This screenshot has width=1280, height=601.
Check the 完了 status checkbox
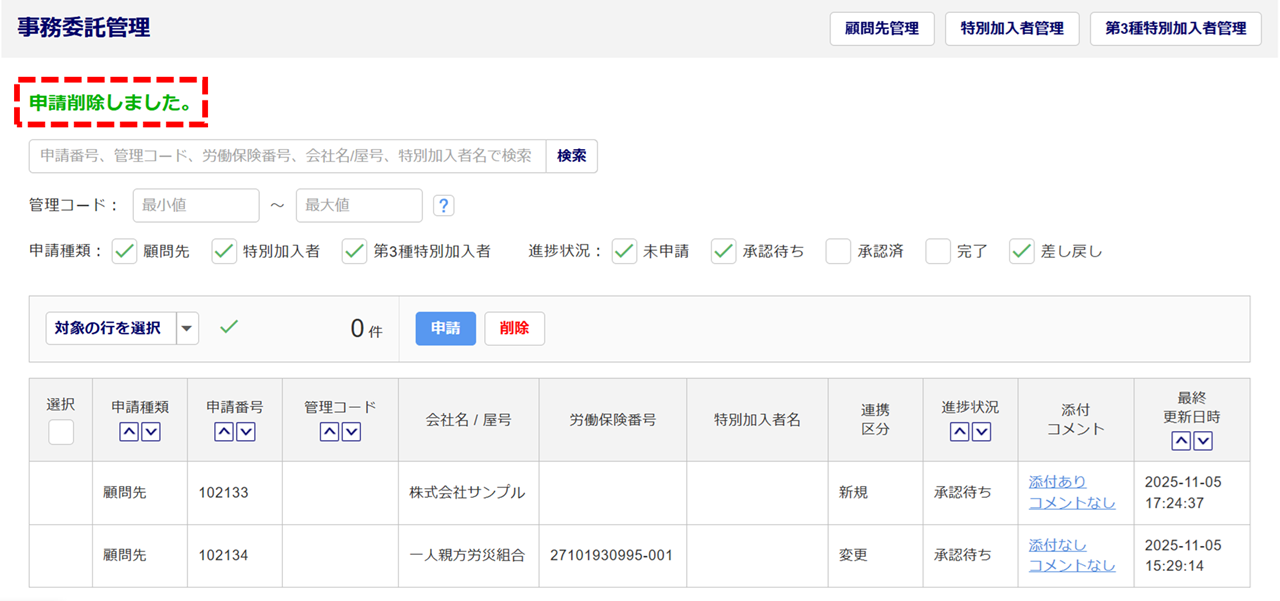[x=938, y=251]
